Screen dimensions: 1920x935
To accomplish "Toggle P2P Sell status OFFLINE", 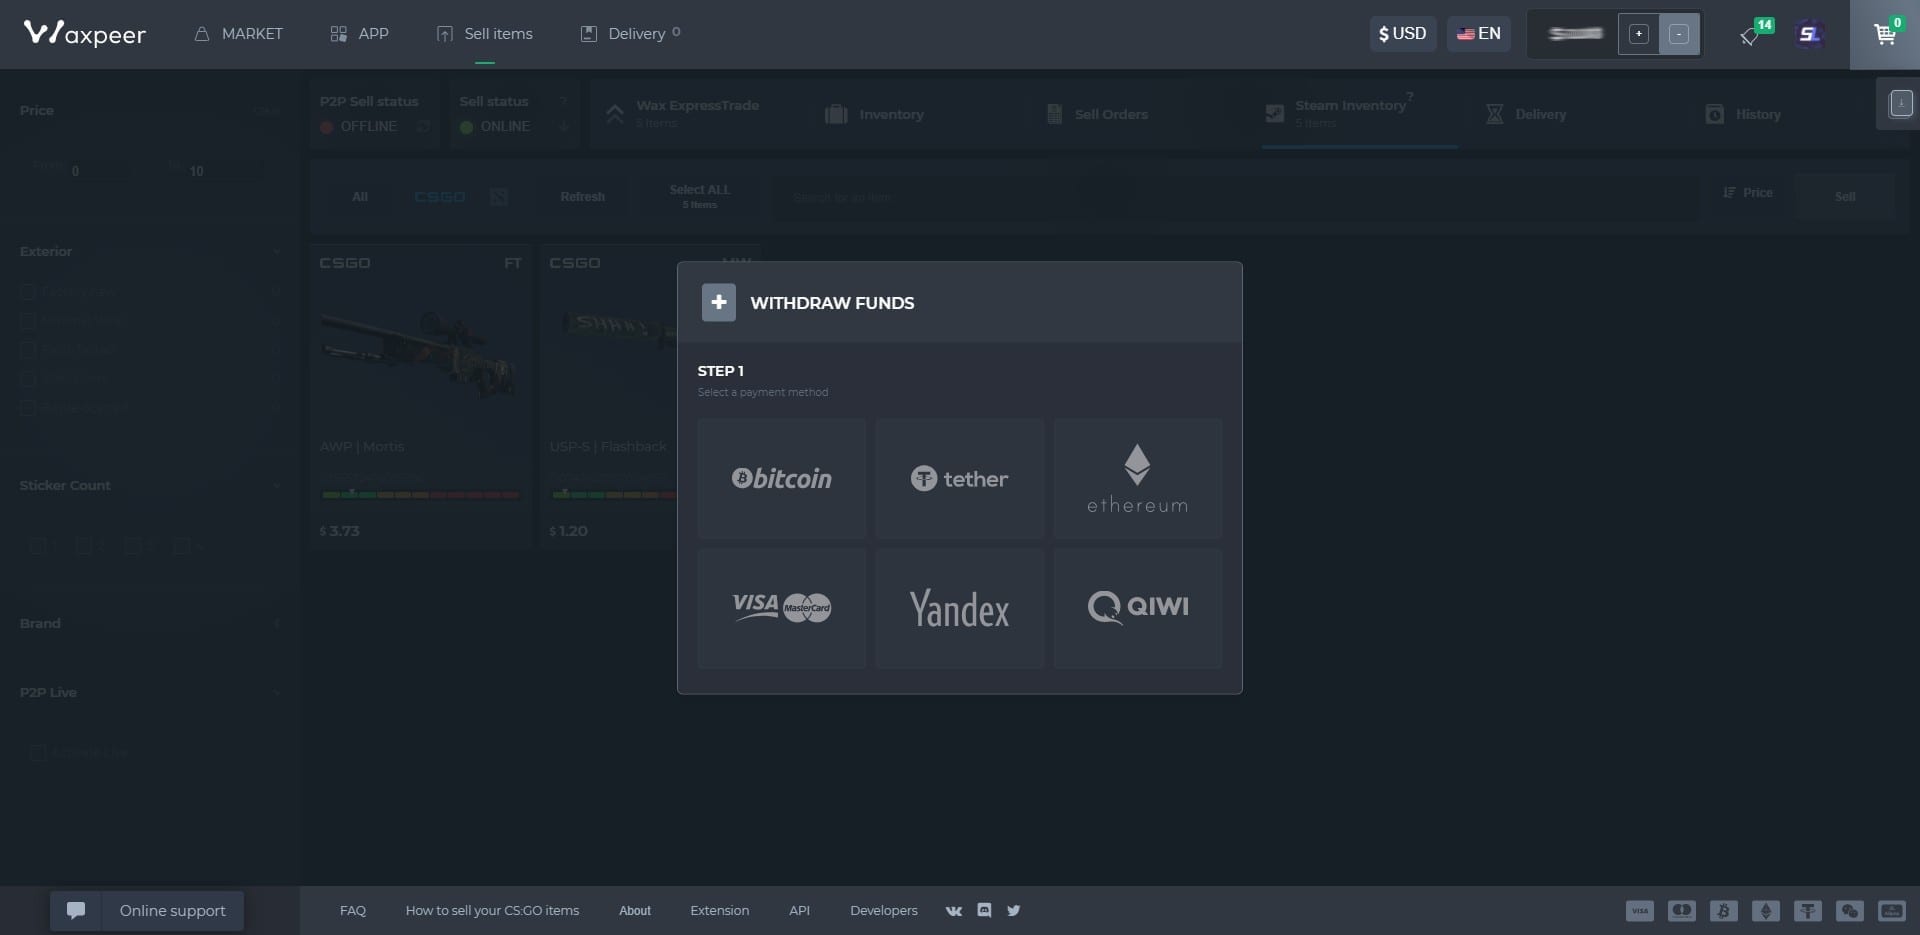I will (x=374, y=114).
